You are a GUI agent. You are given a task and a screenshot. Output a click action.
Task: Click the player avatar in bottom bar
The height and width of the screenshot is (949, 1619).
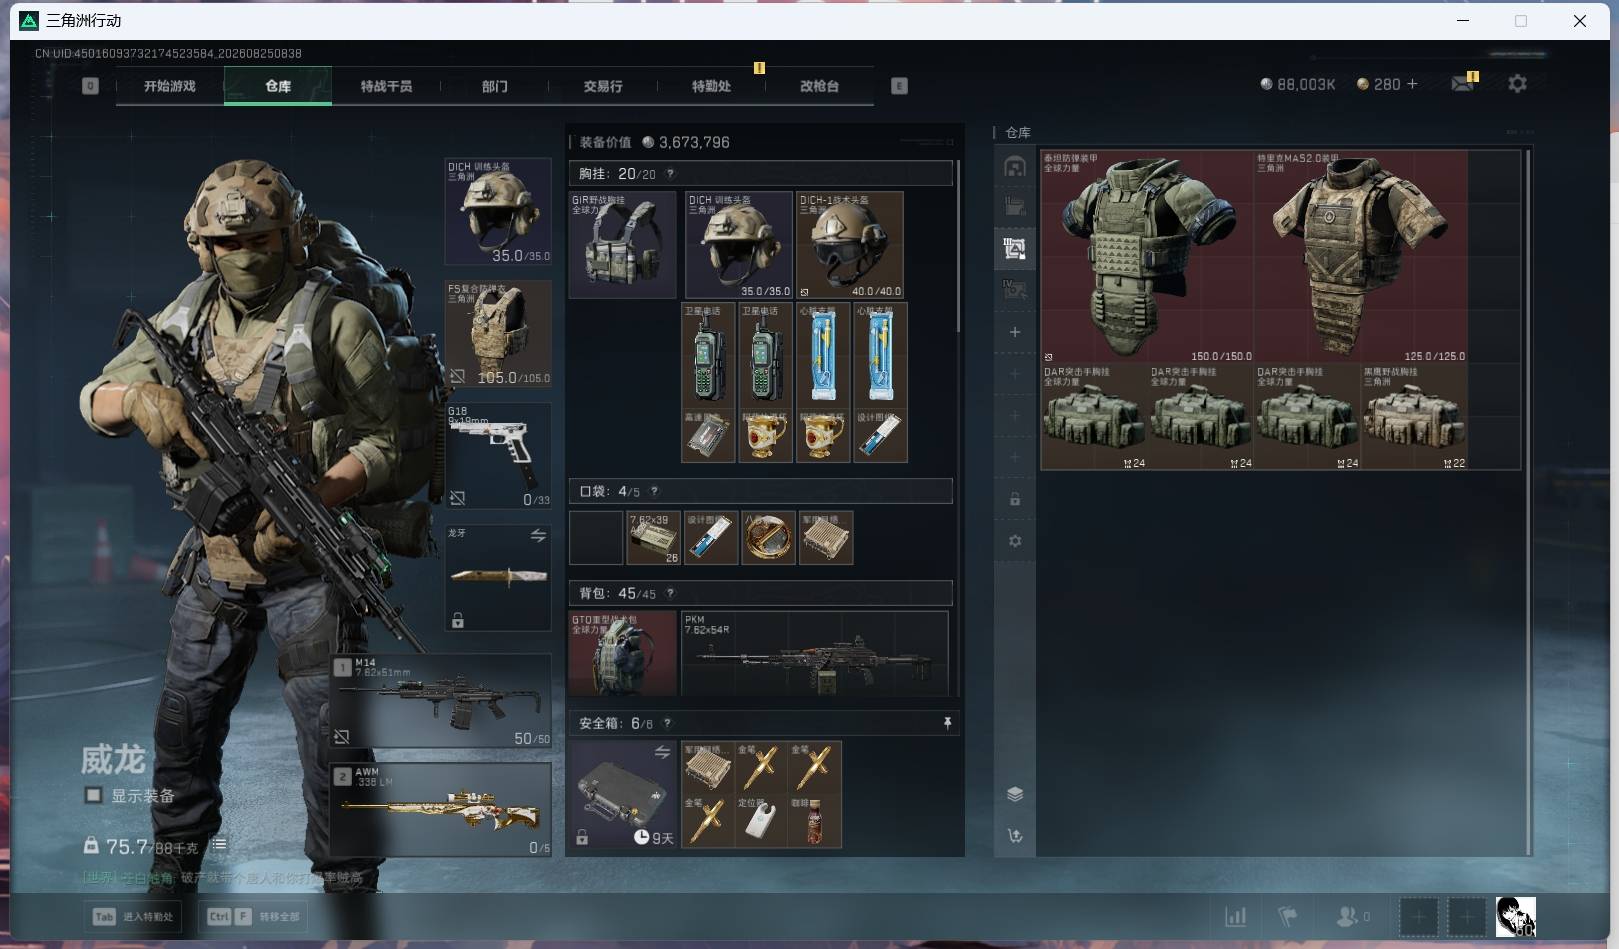coord(1515,916)
